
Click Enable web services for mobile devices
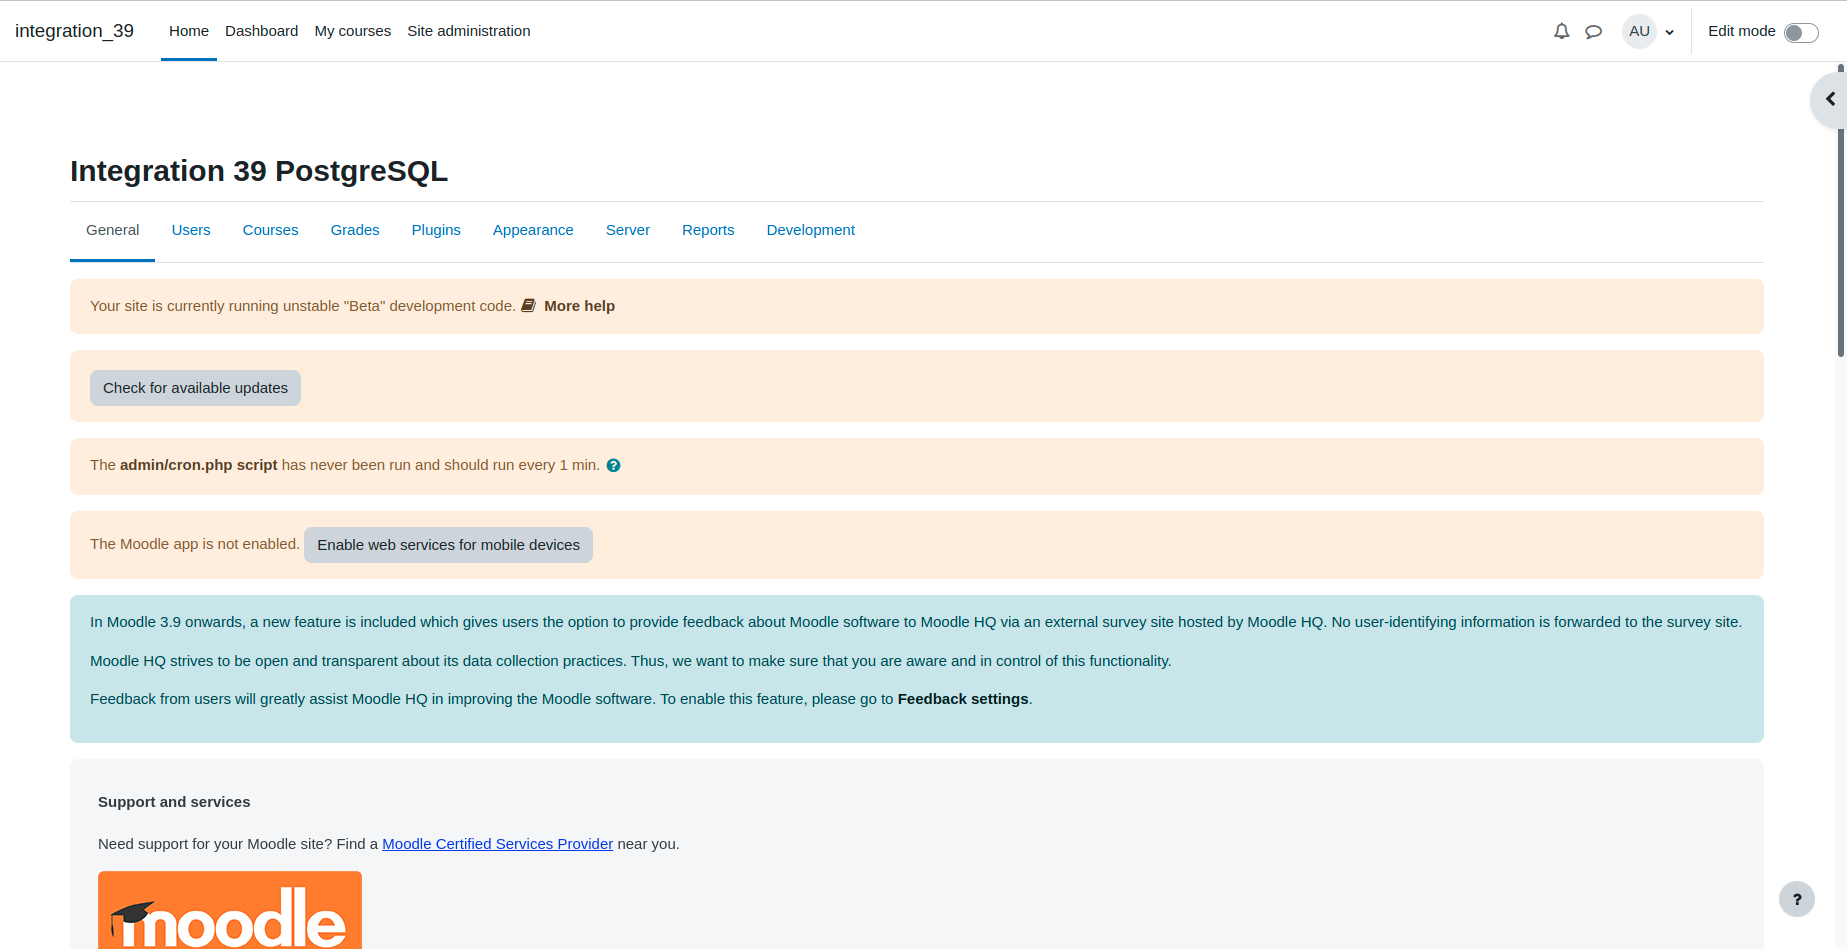448,545
